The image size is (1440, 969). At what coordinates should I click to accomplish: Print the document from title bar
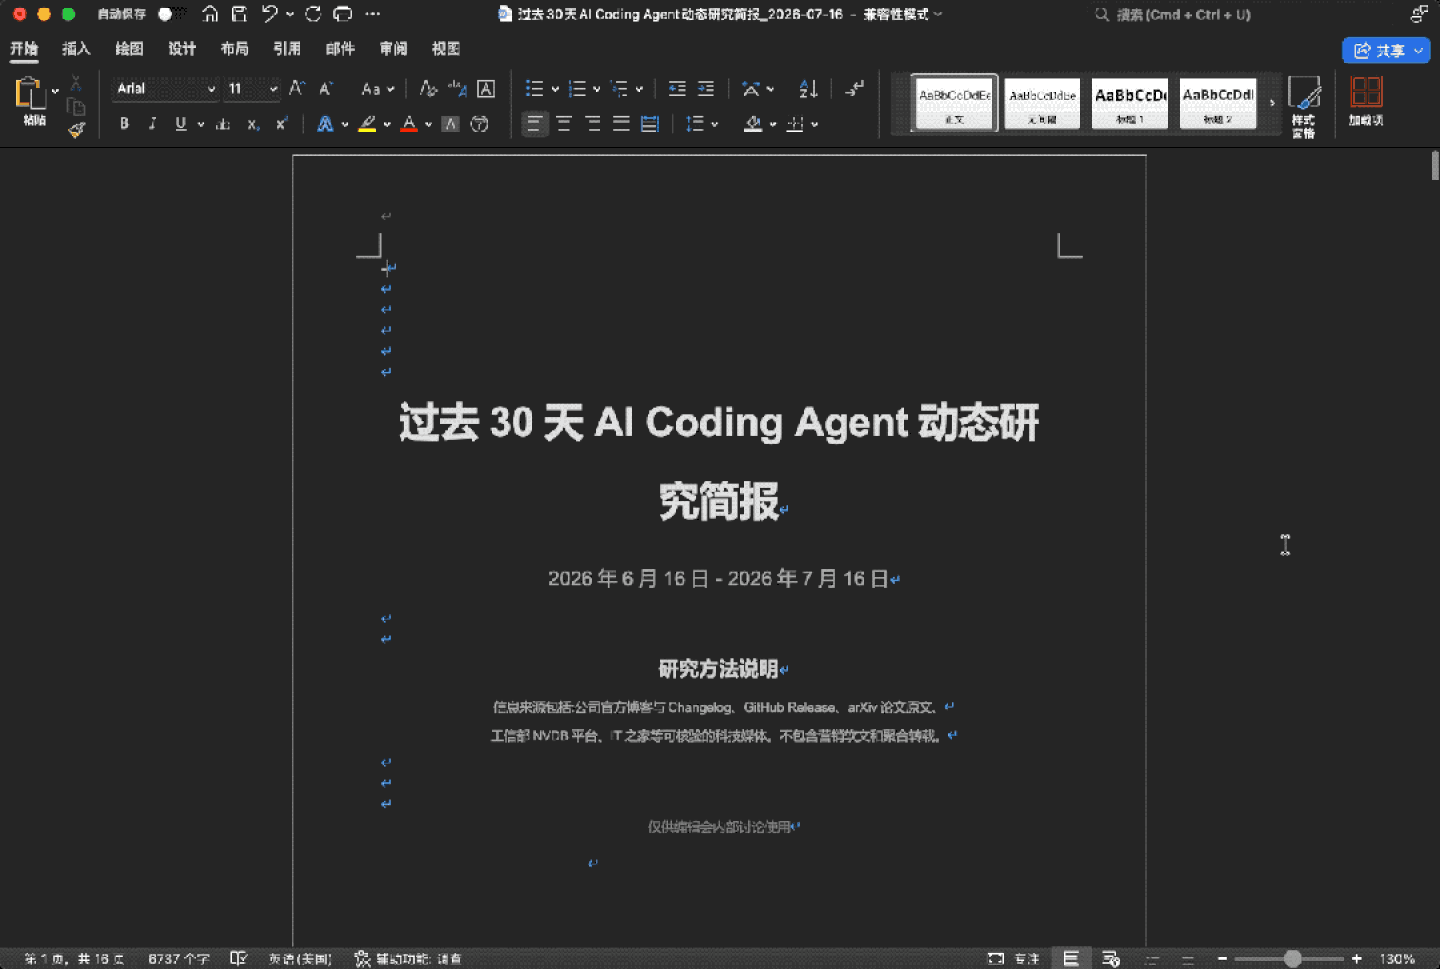343,14
